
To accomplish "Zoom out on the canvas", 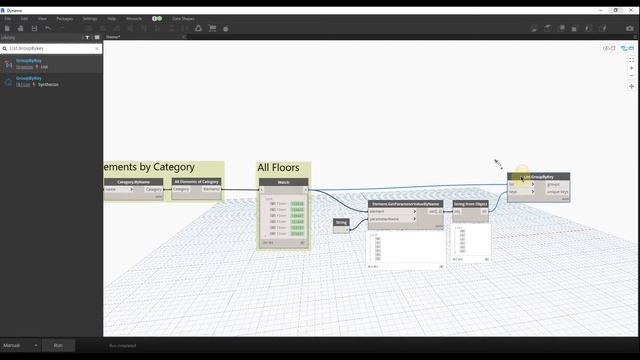I will pos(631,76).
